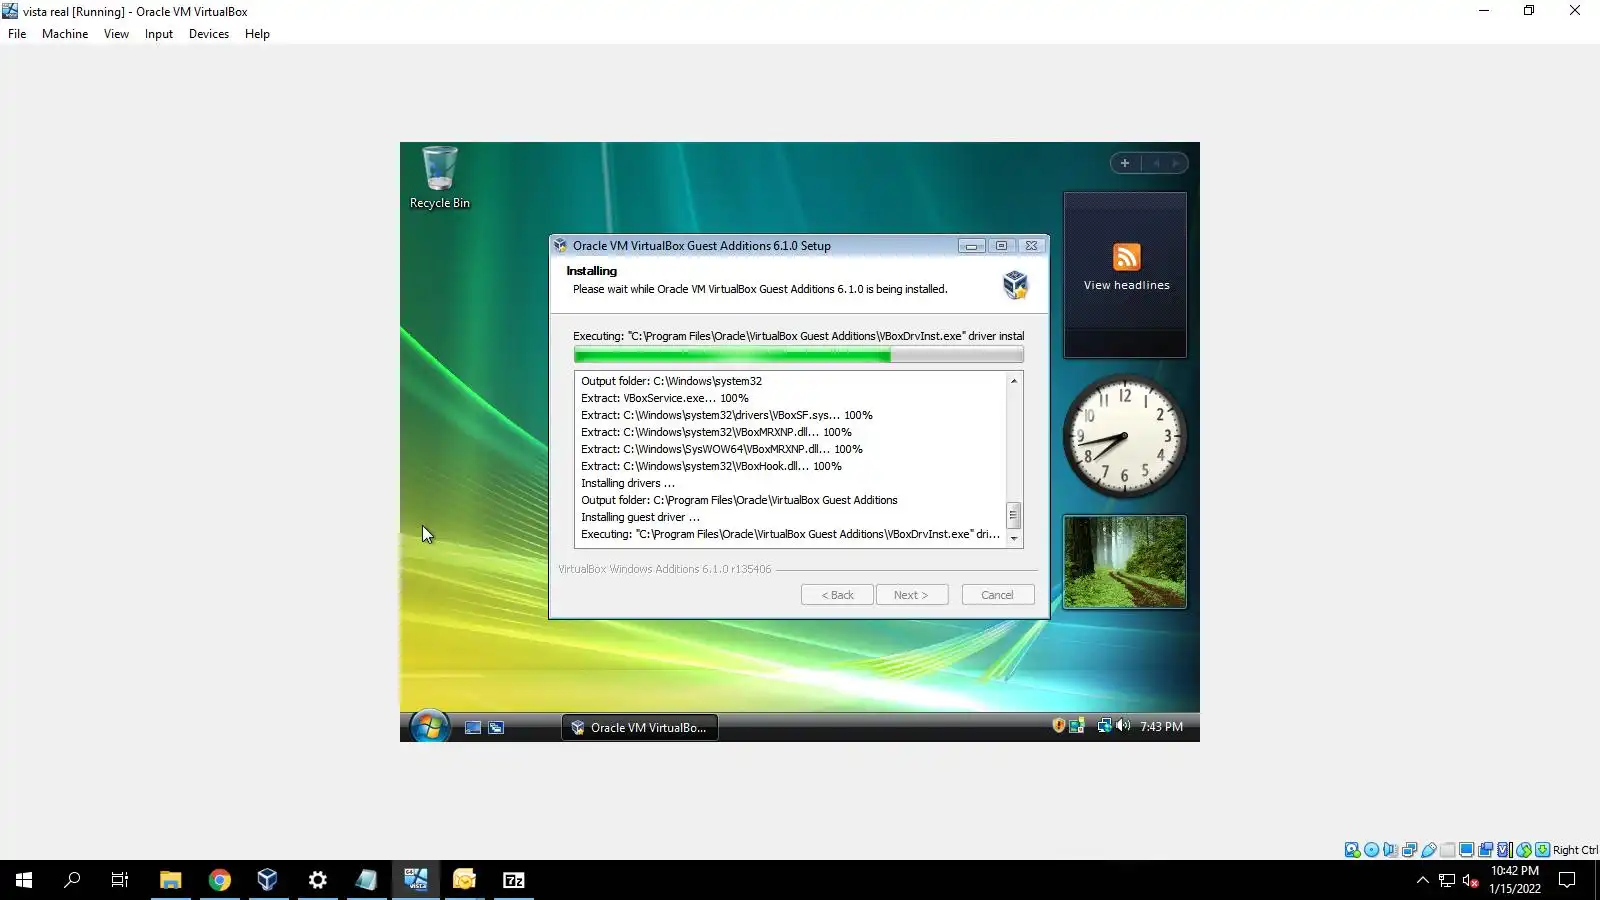Click the Back button in setup
The image size is (1600, 900).
[837, 595]
